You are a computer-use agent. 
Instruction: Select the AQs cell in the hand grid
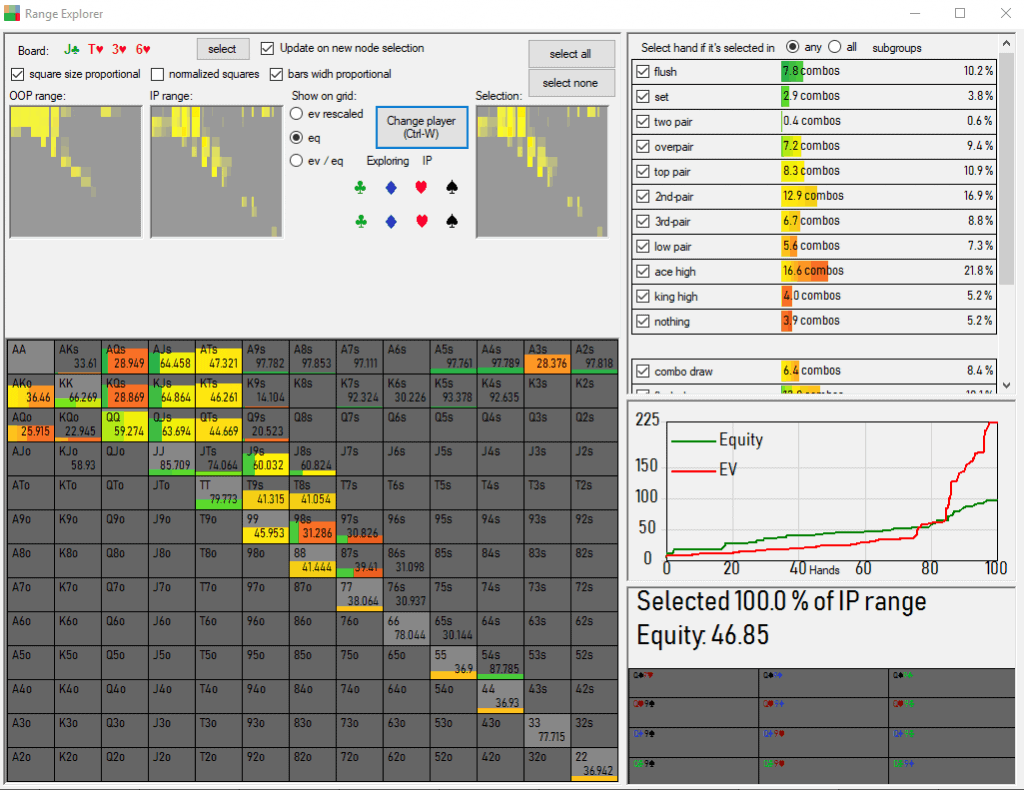tap(124, 357)
